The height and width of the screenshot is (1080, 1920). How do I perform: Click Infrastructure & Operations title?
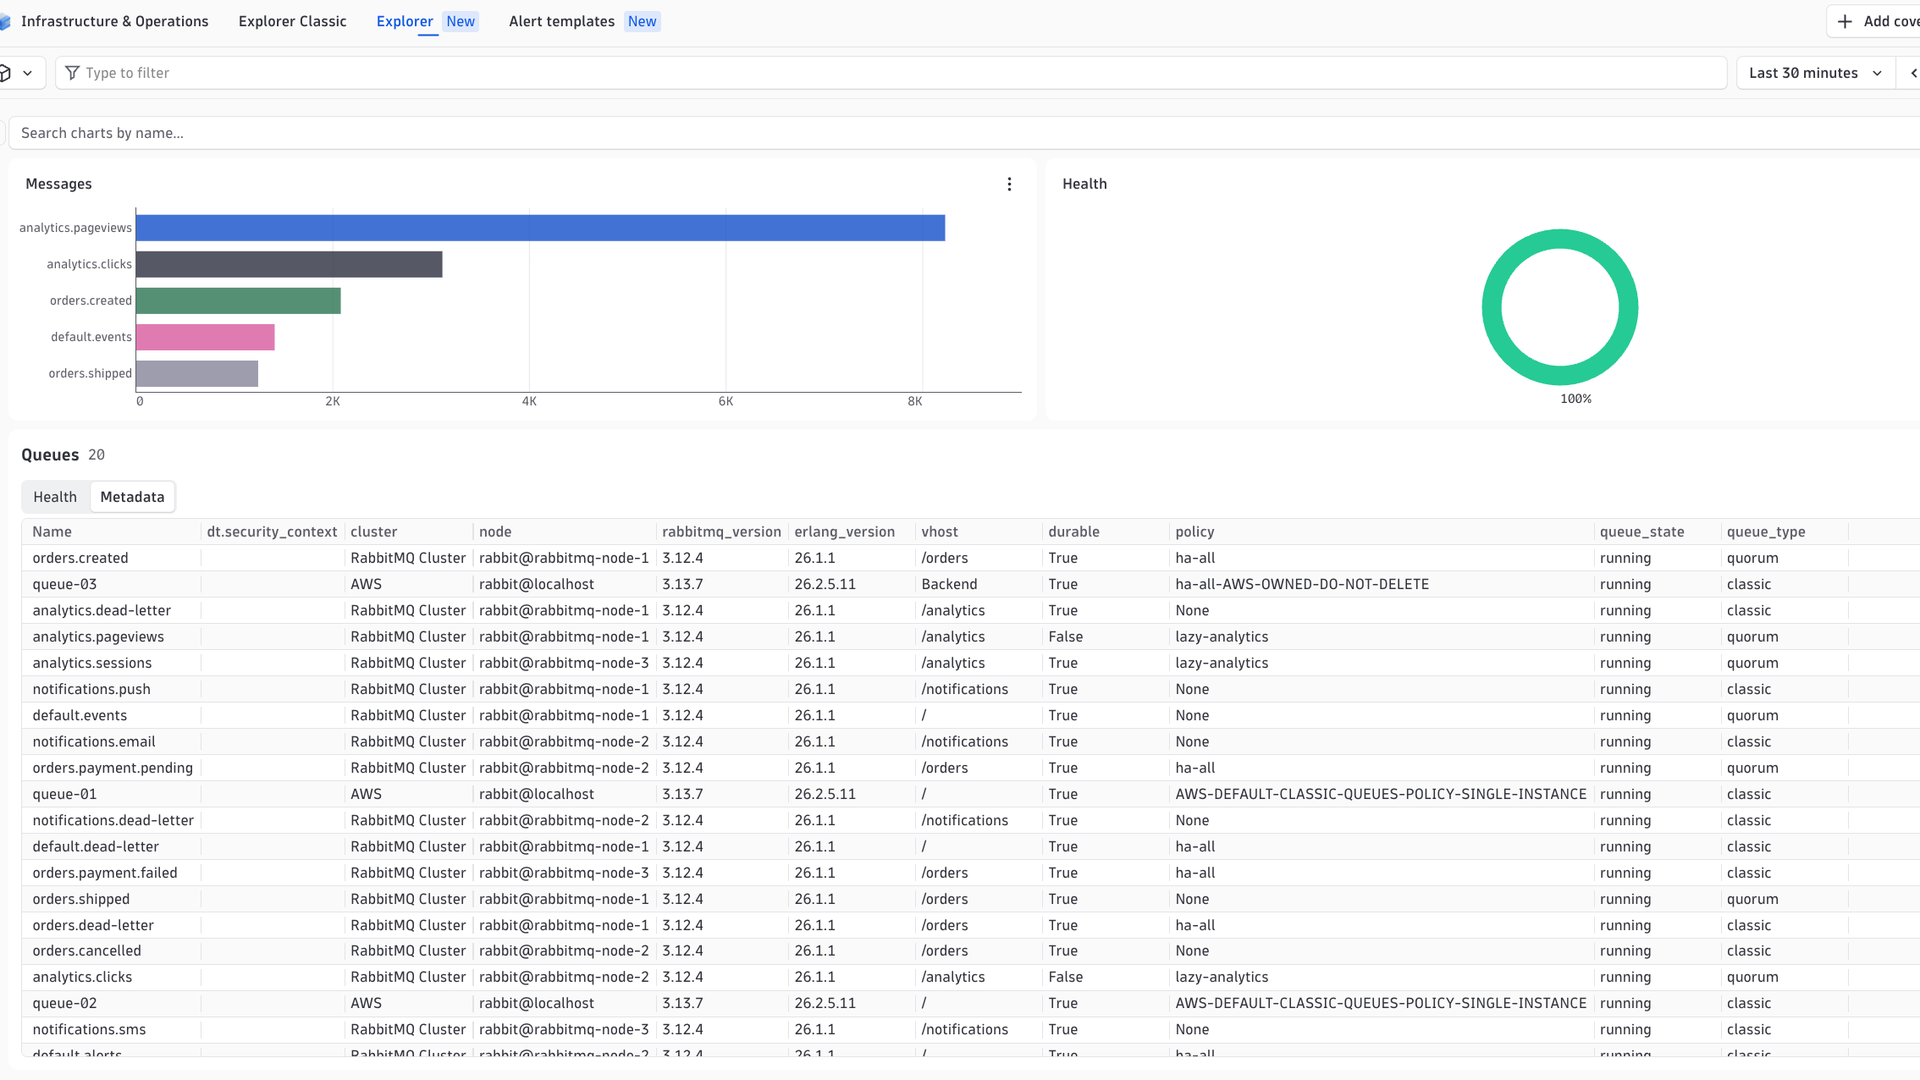(x=115, y=21)
